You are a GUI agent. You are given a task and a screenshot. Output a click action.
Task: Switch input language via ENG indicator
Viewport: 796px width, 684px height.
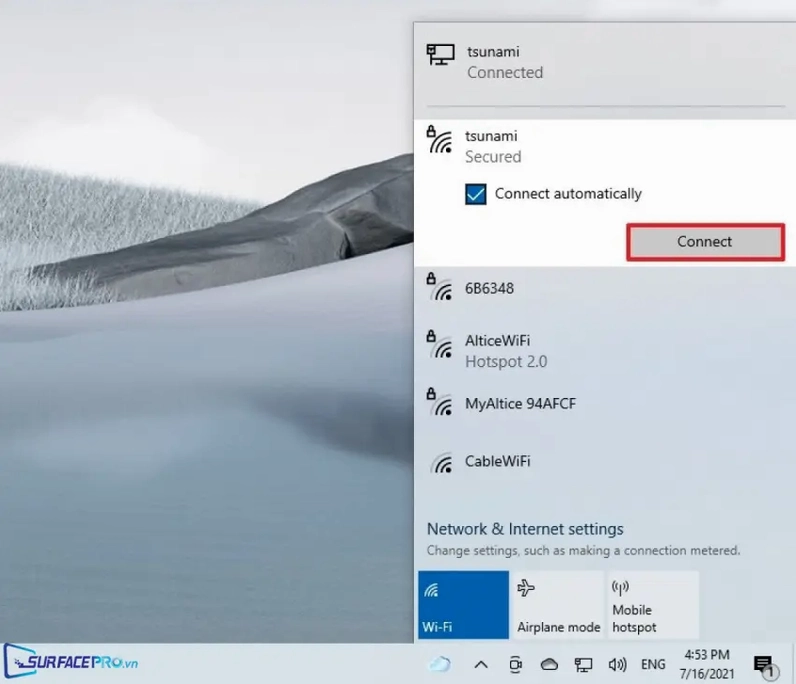(x=653, y=664)
